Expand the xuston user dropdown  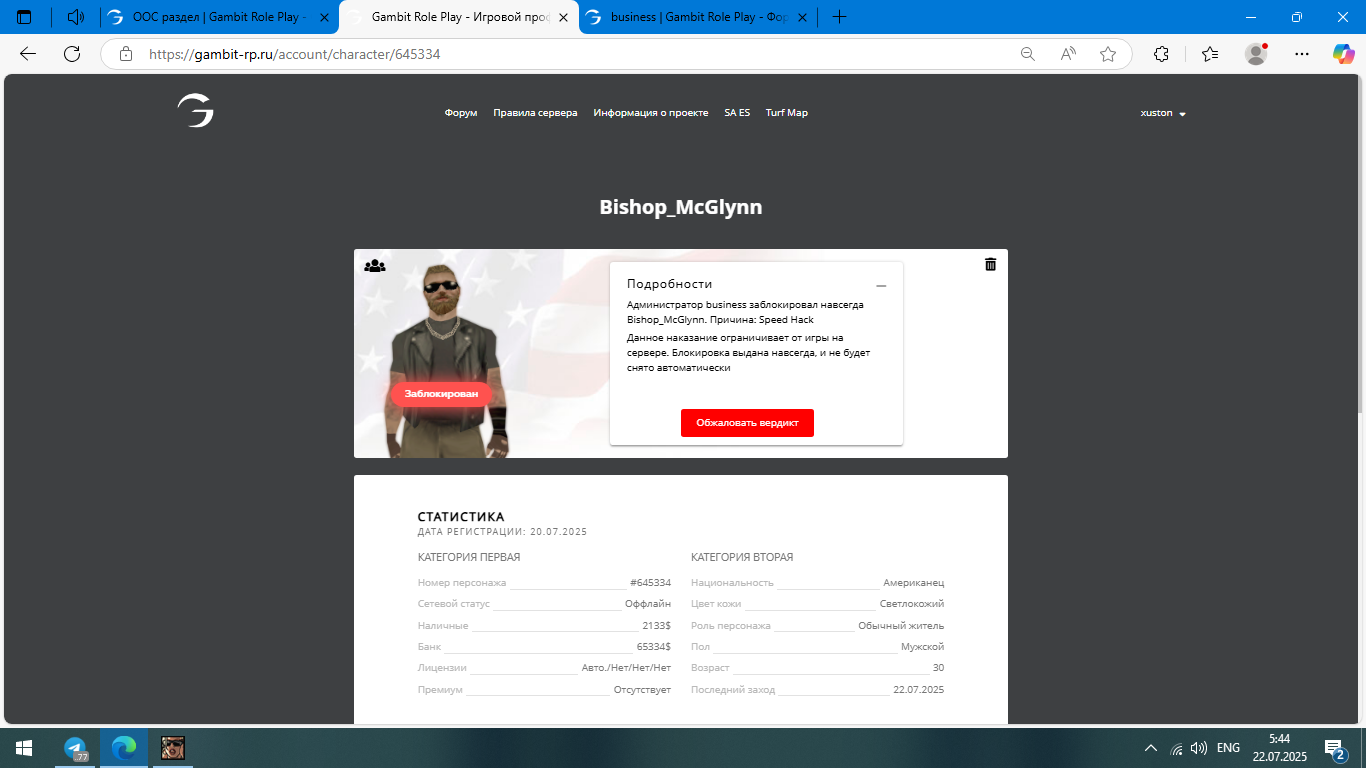pos(1163,113)
